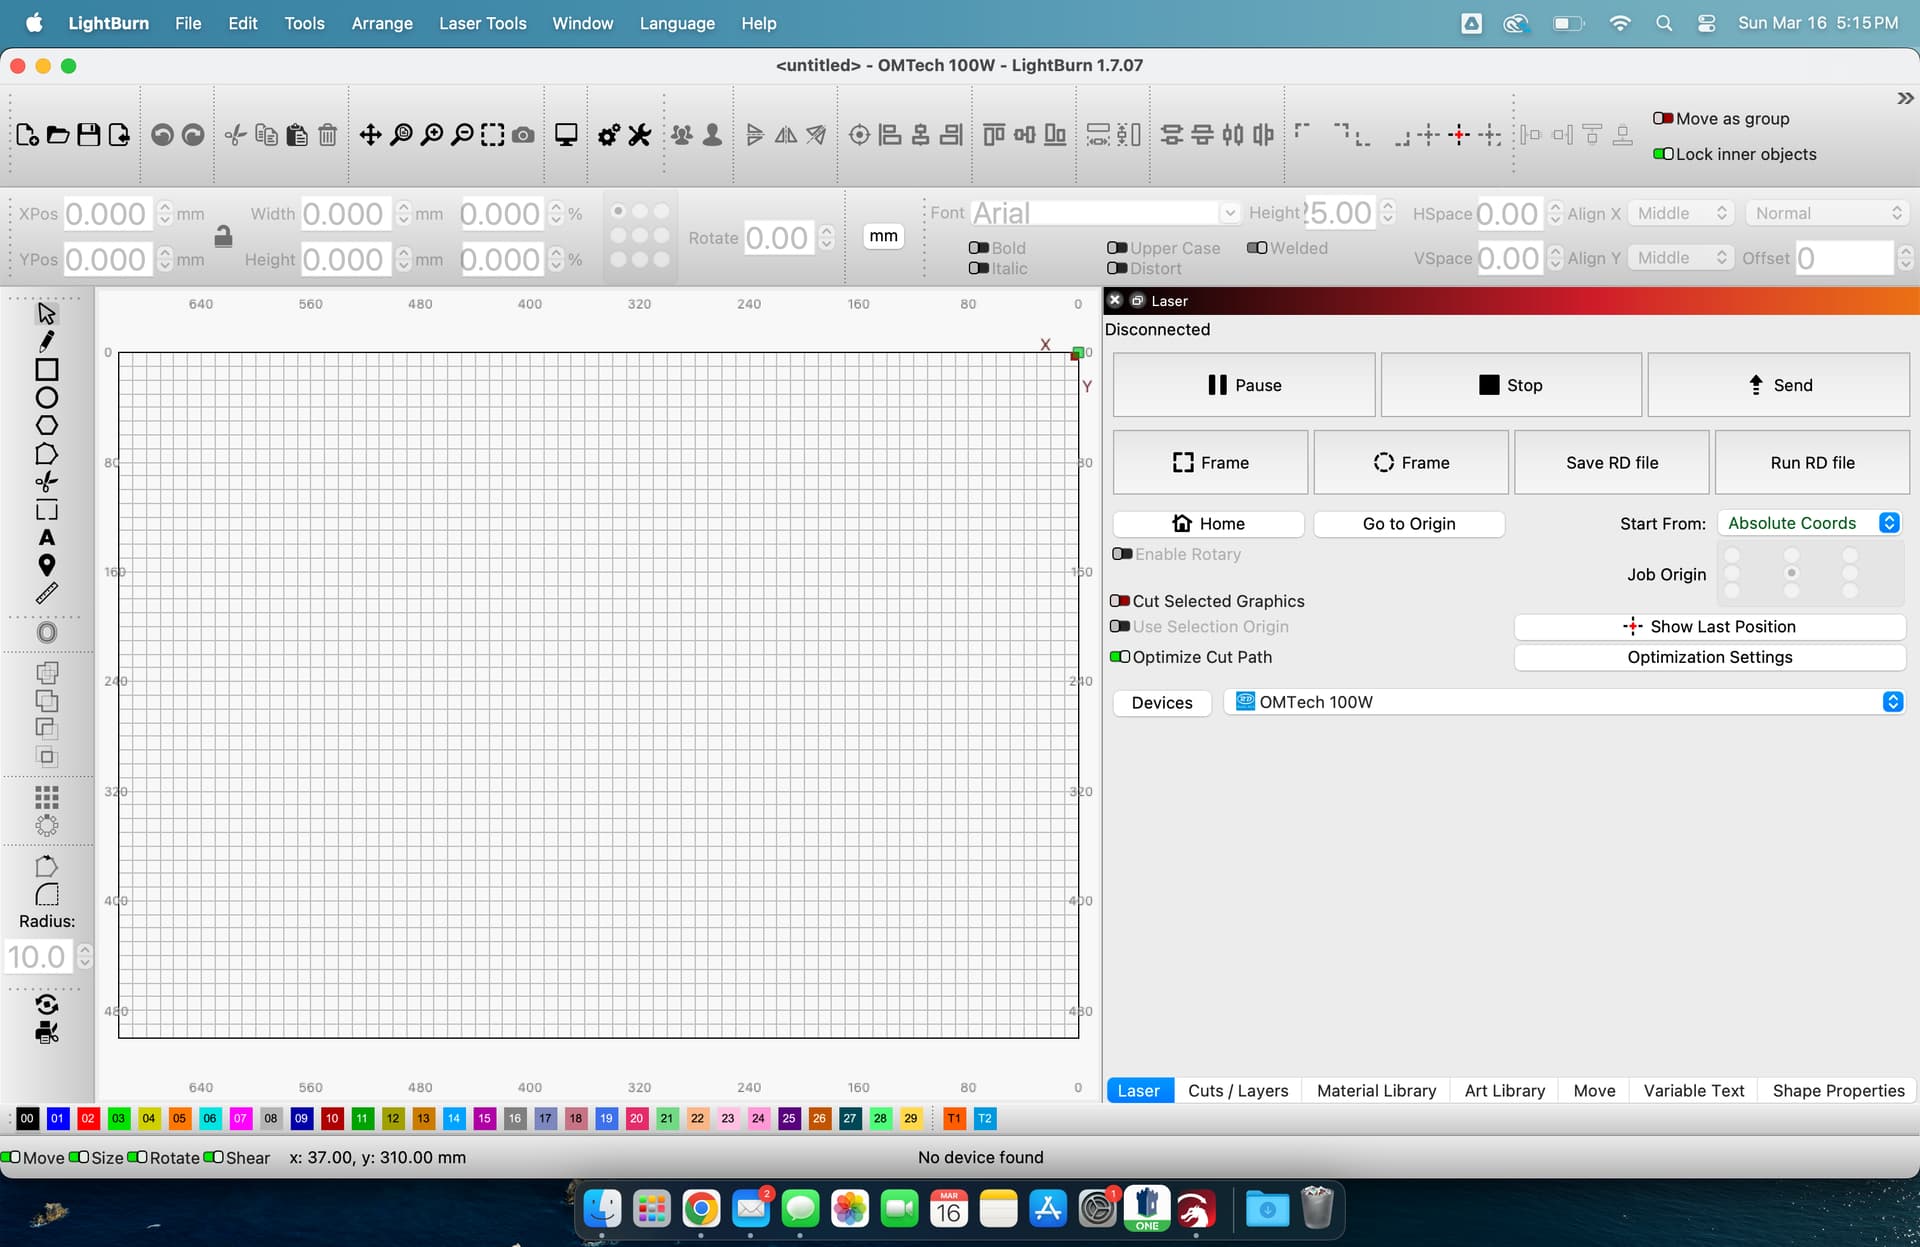The image size is (1920, 1247).
Task: Open OMTech 100W device dropdown
Action: (1564, 702)
